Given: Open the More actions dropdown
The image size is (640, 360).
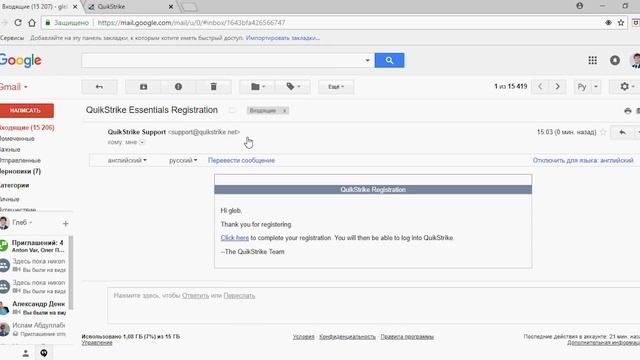Looking at the screenshot, I should [336, 87].
